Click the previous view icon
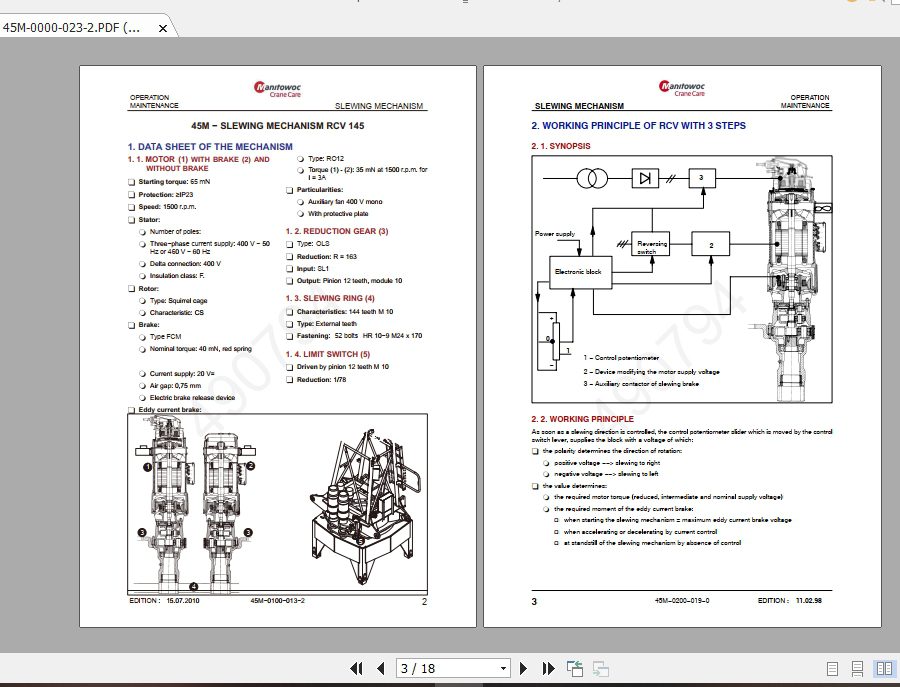The image size is (900, 687). pos(574,669)
